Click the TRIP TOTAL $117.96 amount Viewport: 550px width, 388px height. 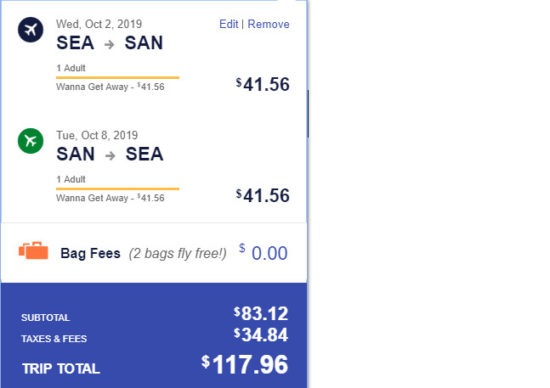pos(244,364)
